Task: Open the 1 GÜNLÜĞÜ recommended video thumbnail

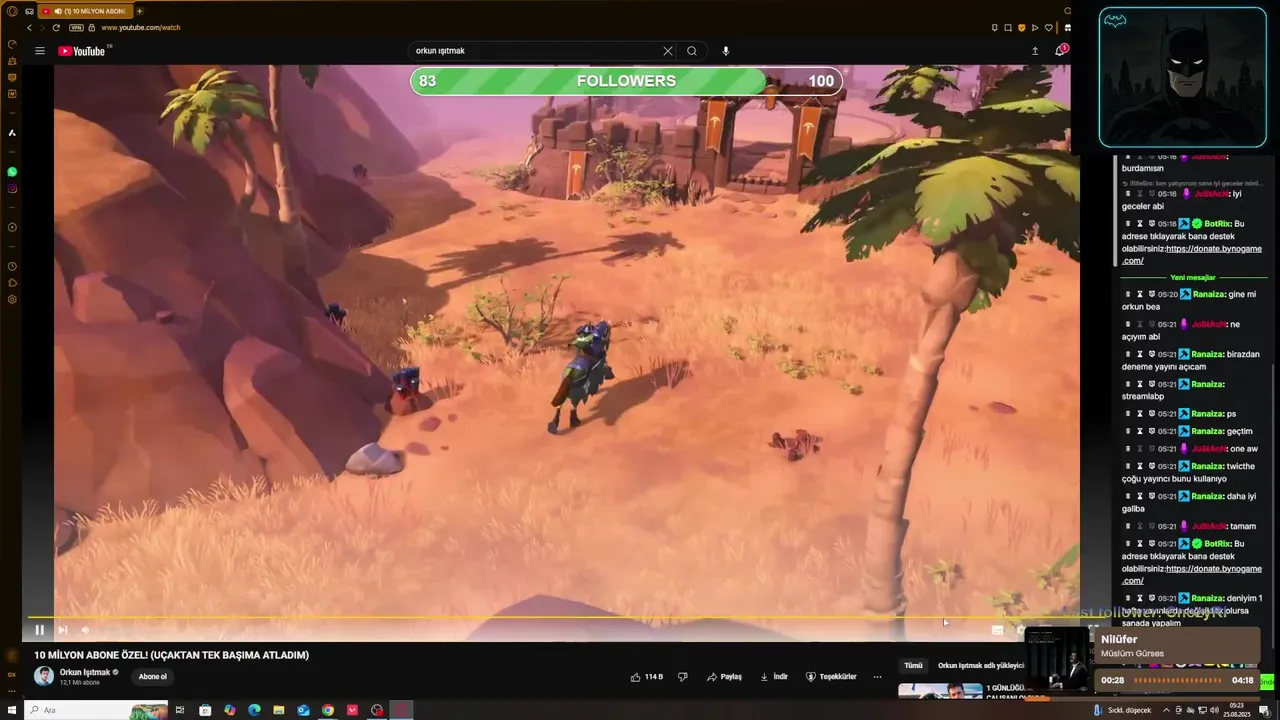Action: click(940, 690)
